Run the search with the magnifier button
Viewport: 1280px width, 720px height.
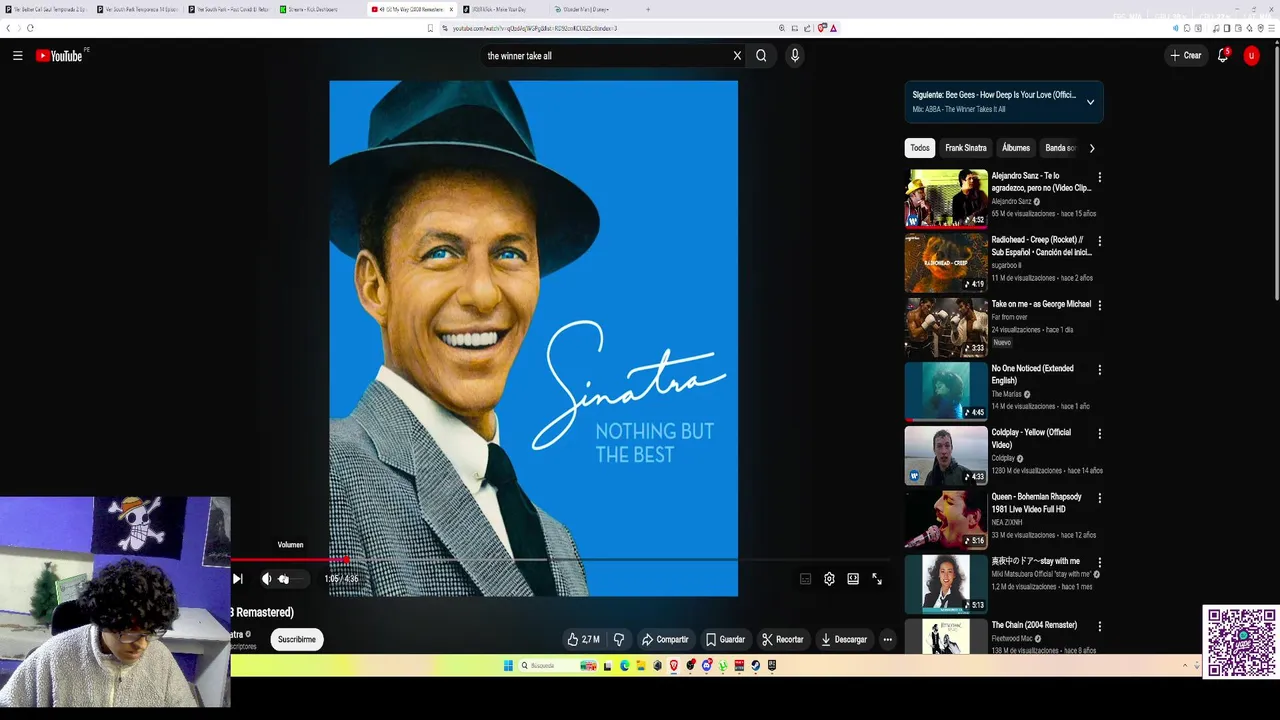[761, 56]
